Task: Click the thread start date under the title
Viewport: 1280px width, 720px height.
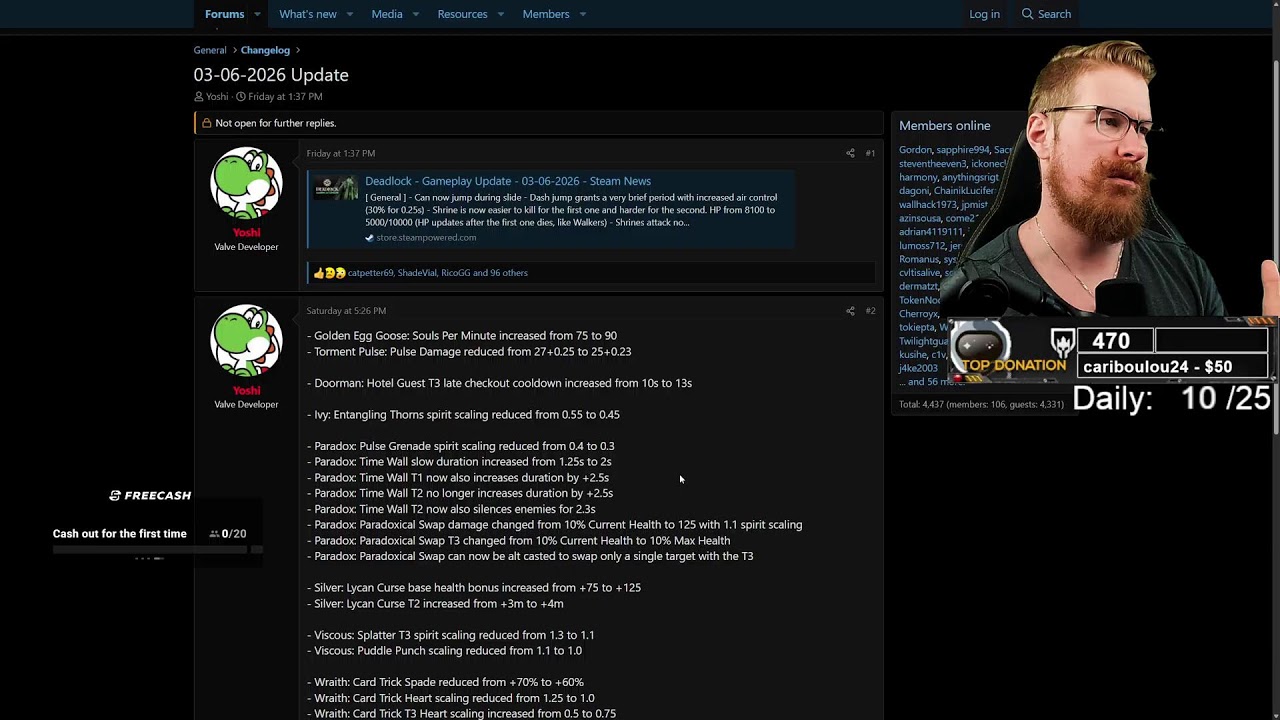Action: click(285, 97)
